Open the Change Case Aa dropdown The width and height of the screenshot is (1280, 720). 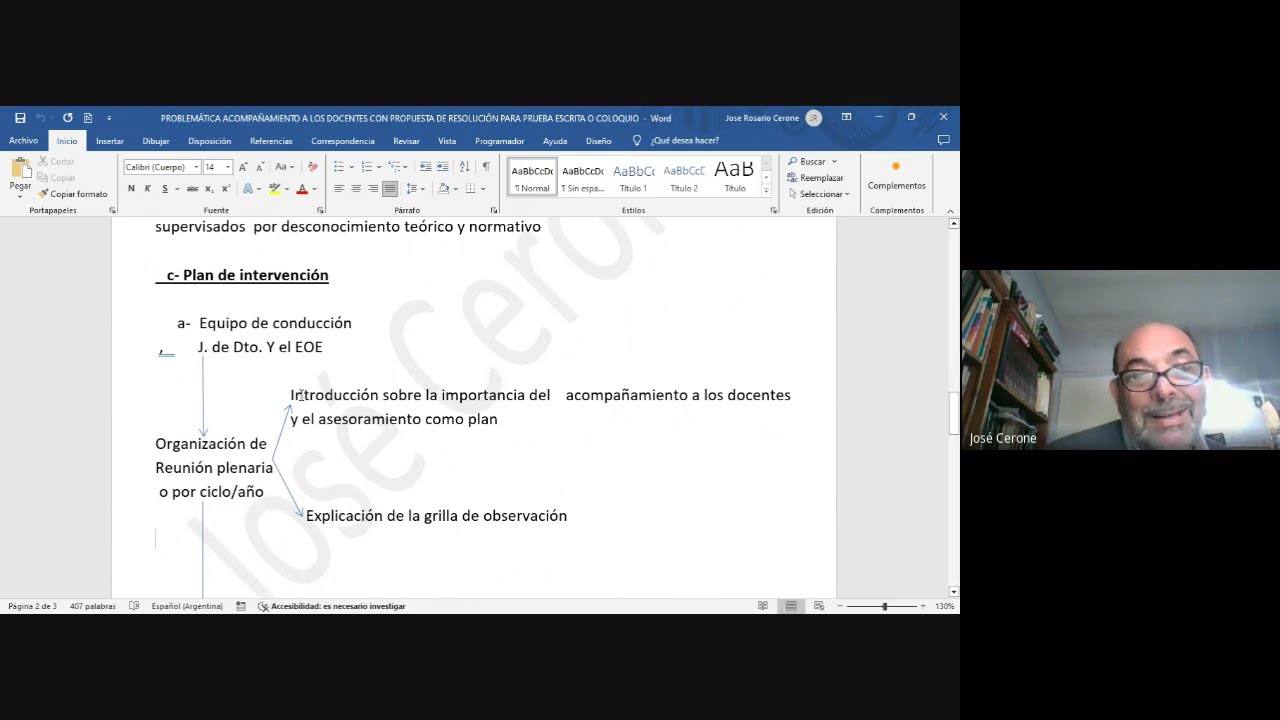(x=285, y=167)
